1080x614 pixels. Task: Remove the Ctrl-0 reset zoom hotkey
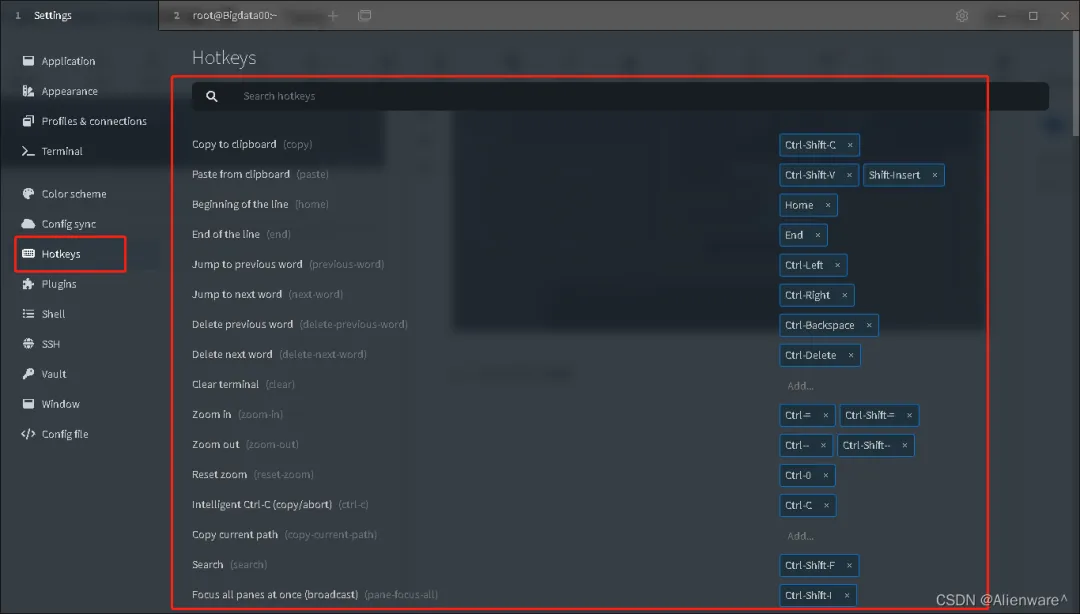point(826,475)
